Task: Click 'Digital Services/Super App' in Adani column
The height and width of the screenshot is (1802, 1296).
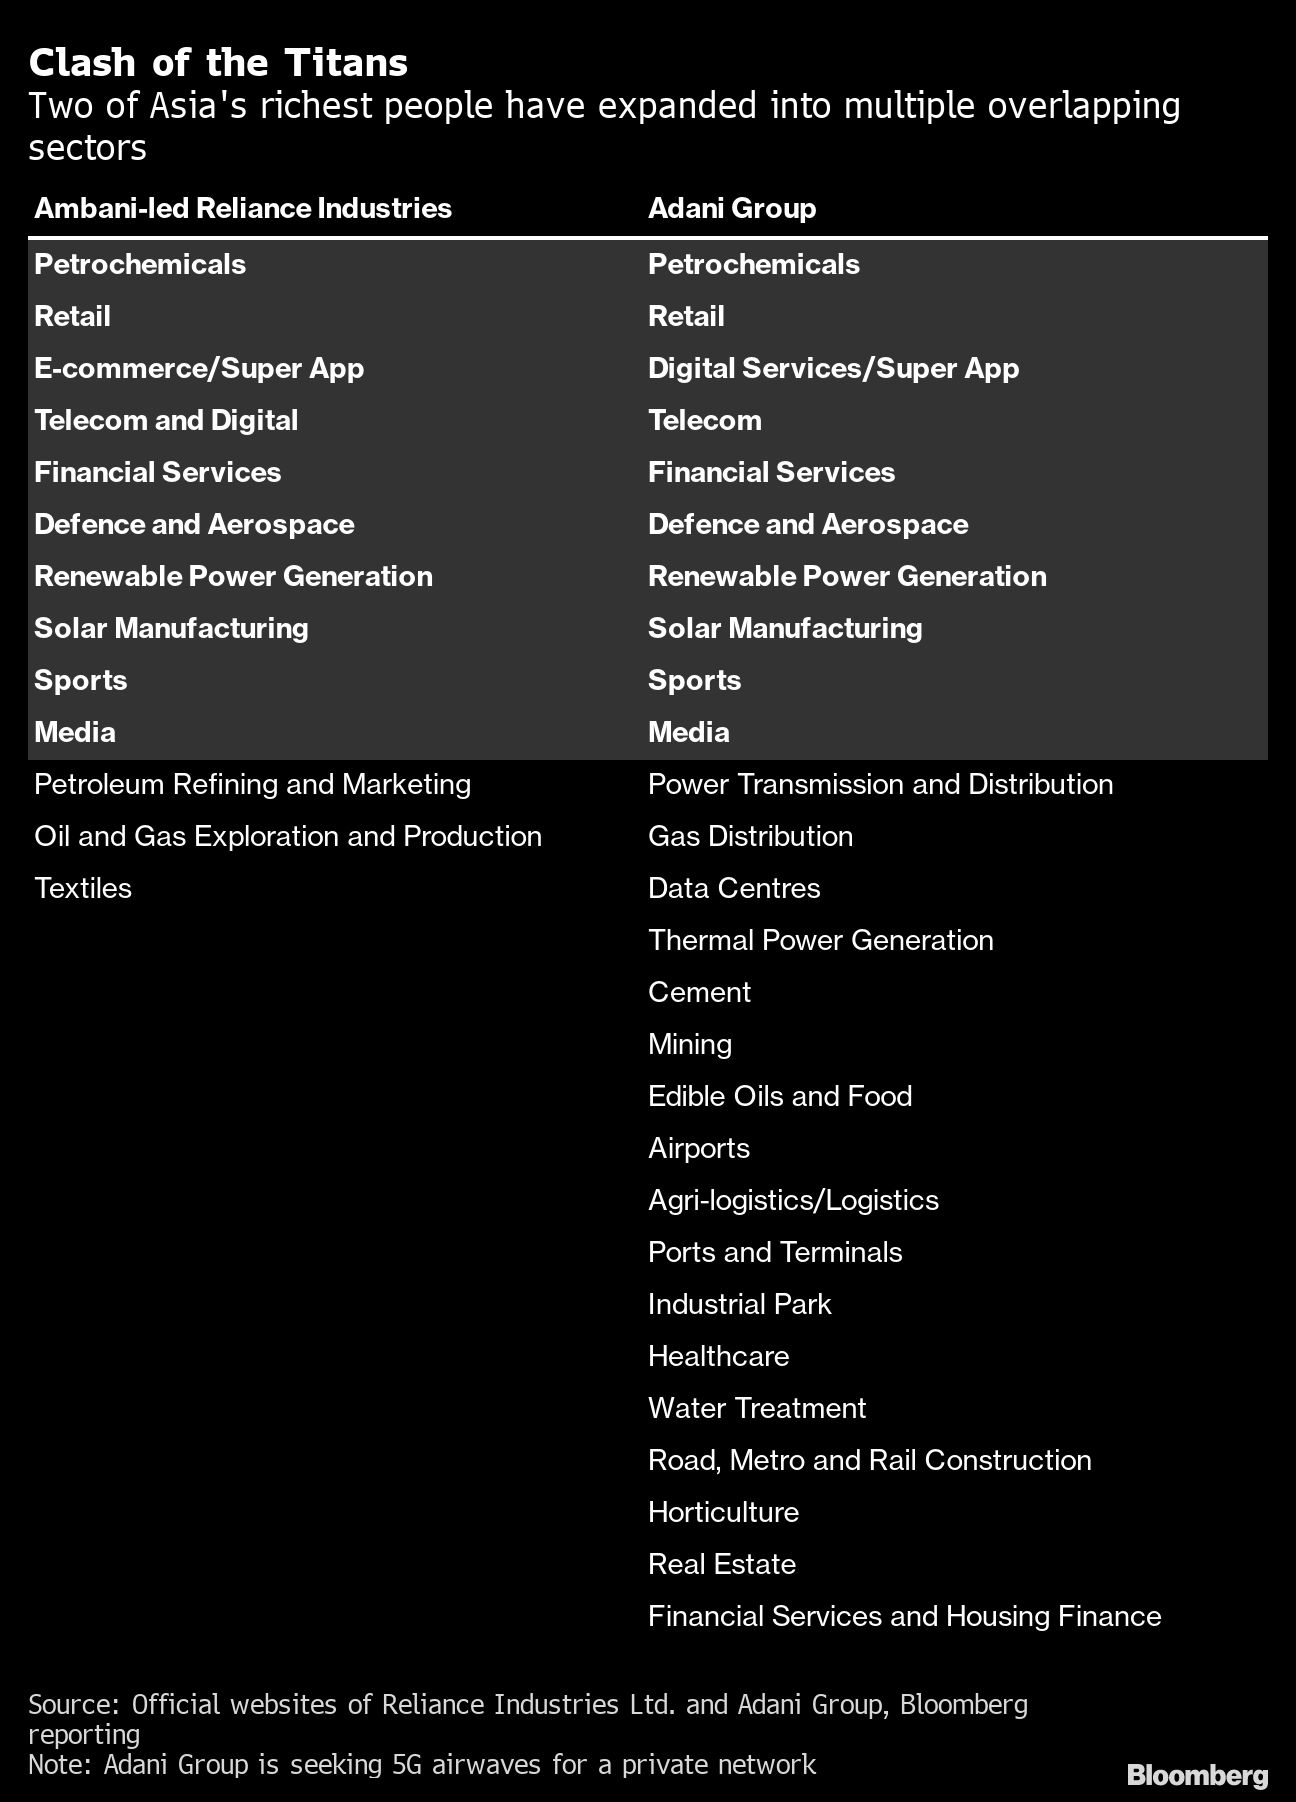Action: pyautogui.click(x=833, y=368)
